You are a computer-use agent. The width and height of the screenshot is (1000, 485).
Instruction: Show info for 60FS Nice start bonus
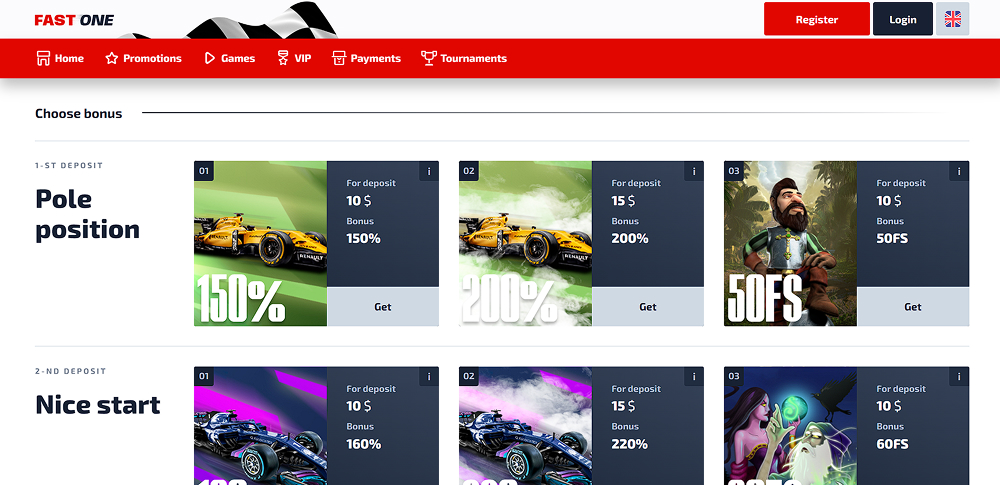[959, 377]
